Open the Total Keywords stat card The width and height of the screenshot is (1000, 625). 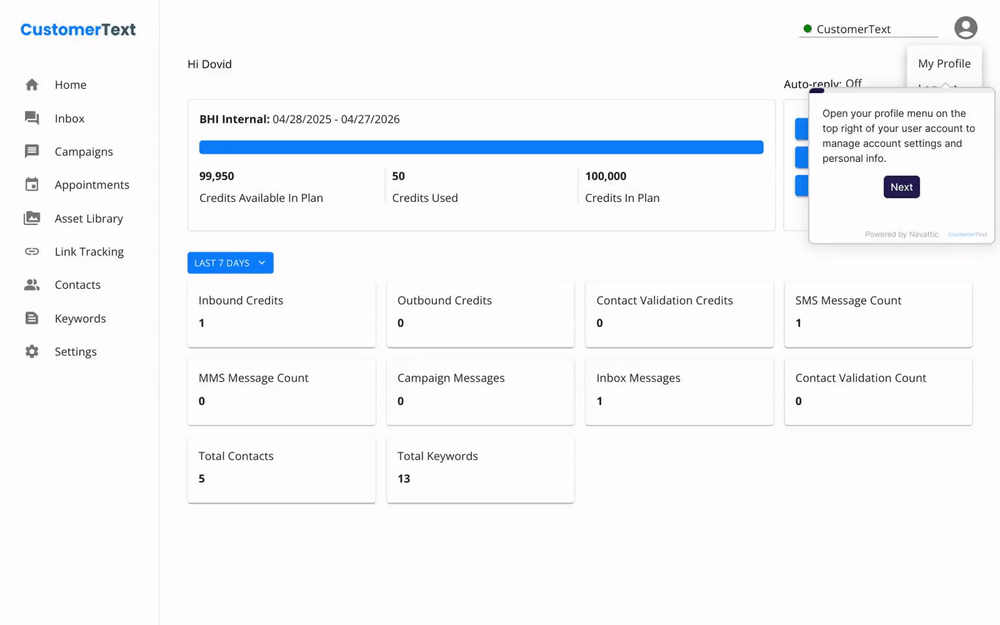click(x=480, y=468)
